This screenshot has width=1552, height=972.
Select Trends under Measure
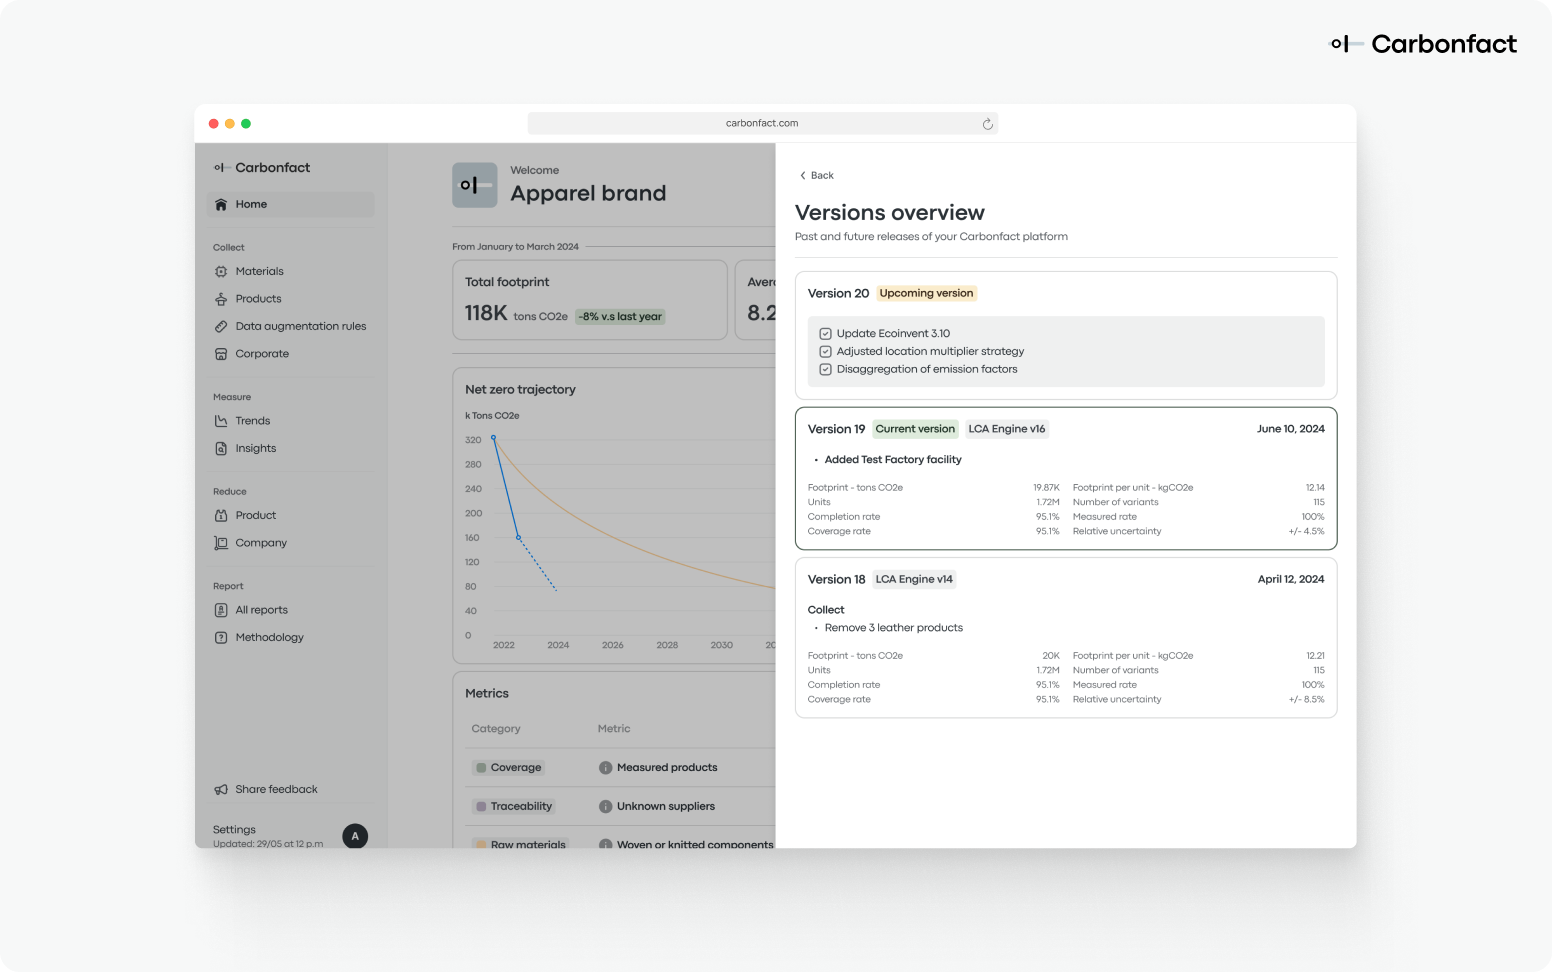253,421
